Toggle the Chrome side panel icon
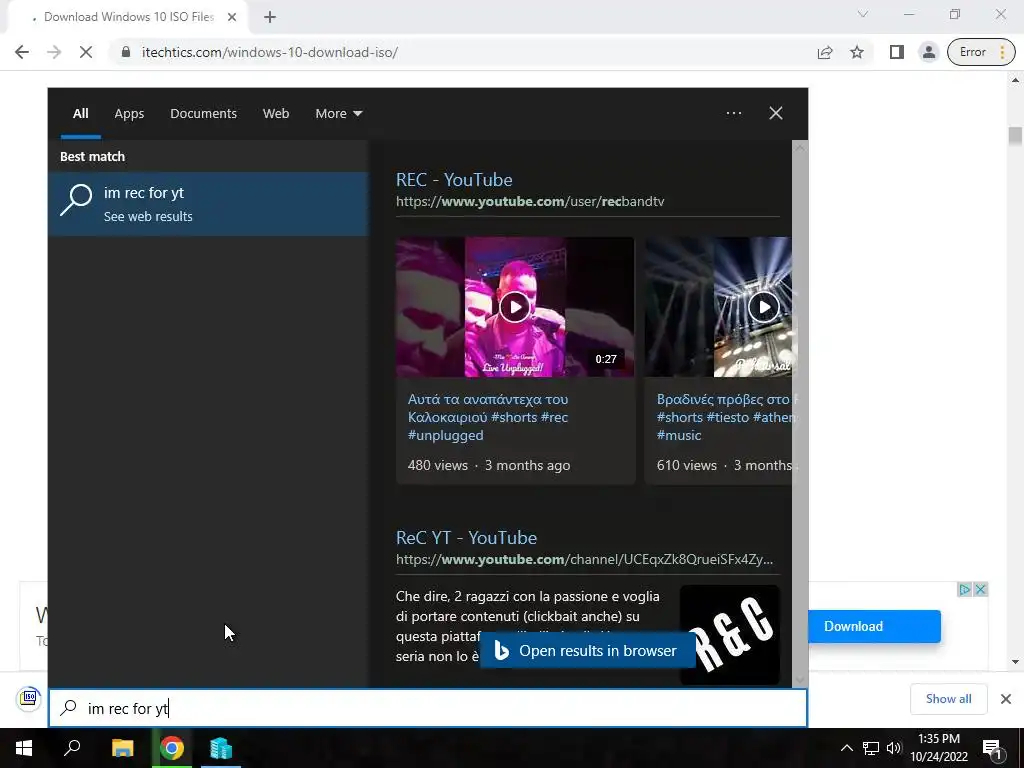The width and height of the screenshot is (1024, 768). pyautogui.click(x=897, y=52)
